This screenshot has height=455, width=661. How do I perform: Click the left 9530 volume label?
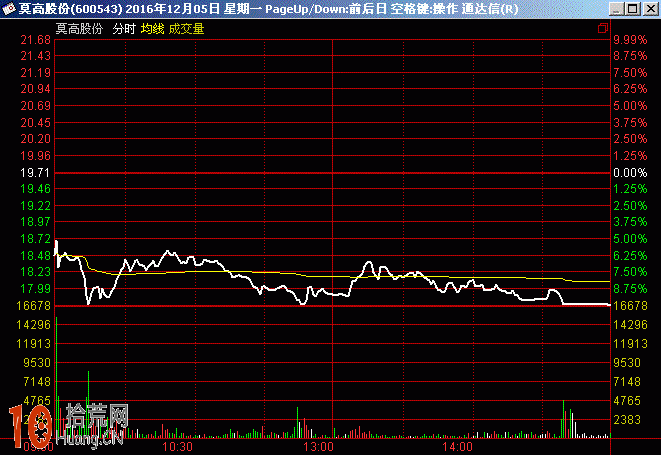click(x=37, y=363)
